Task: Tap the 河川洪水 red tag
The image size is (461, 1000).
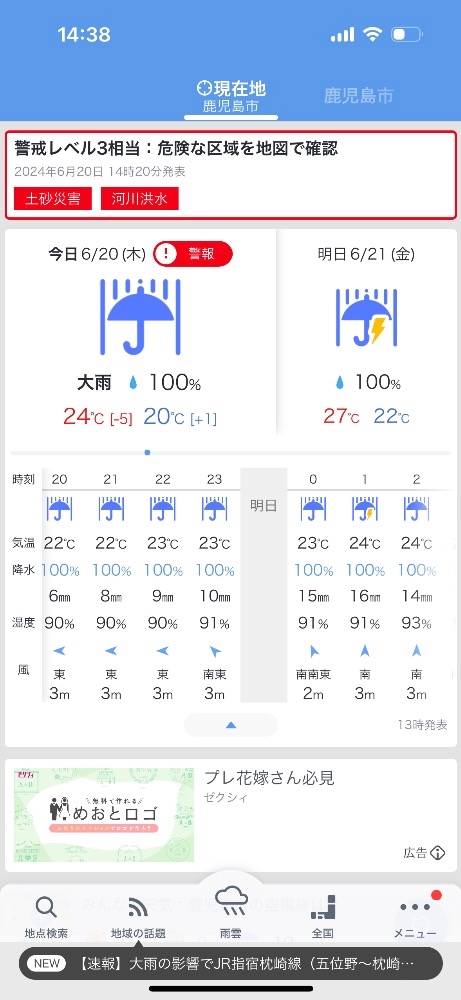Action: (140, 199)
